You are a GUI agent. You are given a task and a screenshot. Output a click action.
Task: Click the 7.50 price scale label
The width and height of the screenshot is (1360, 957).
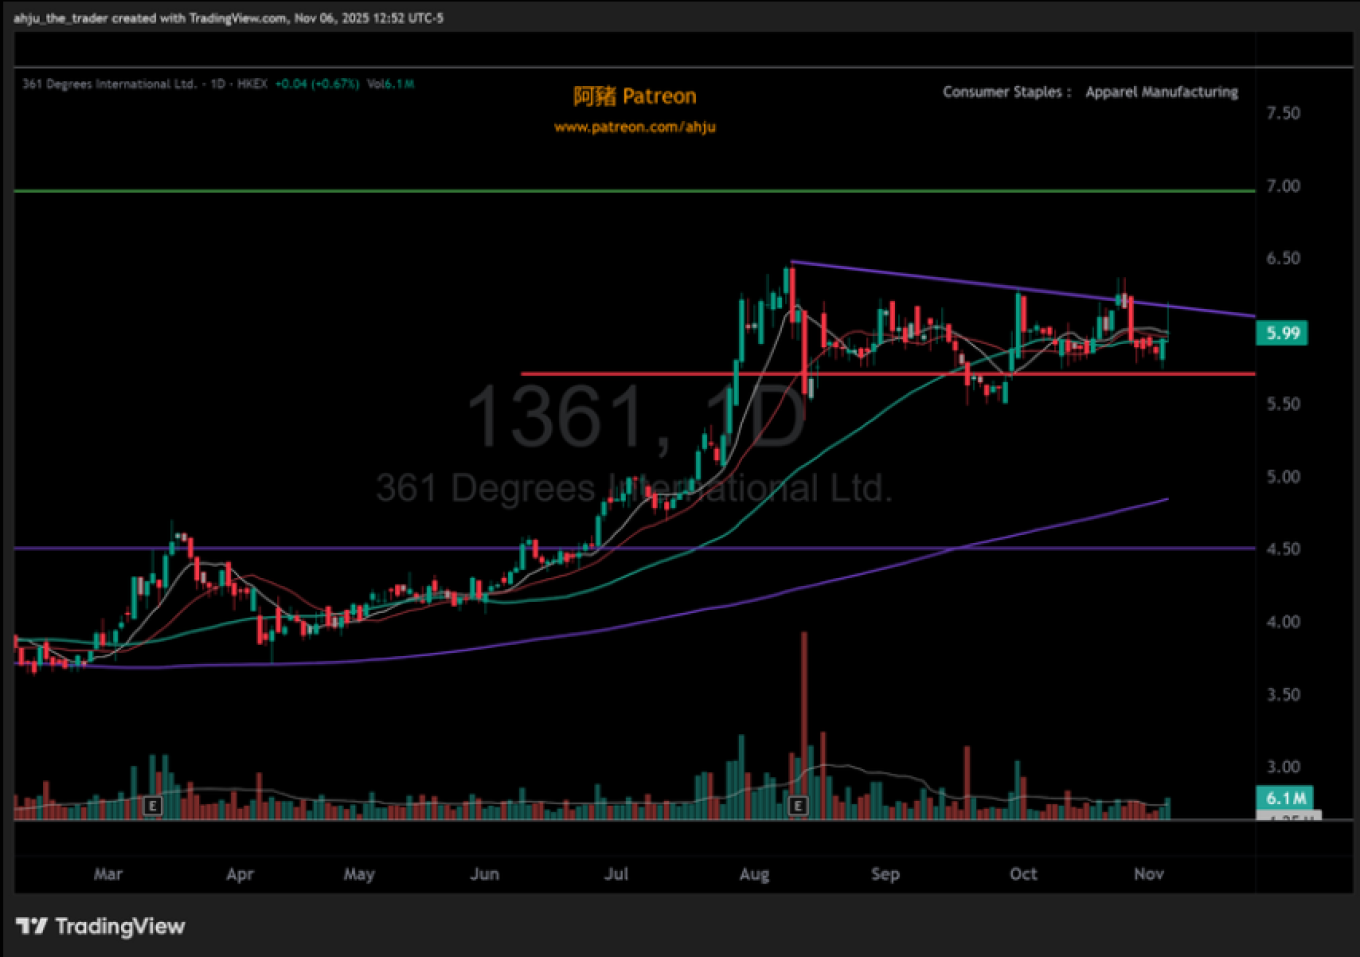[1283, 113]
